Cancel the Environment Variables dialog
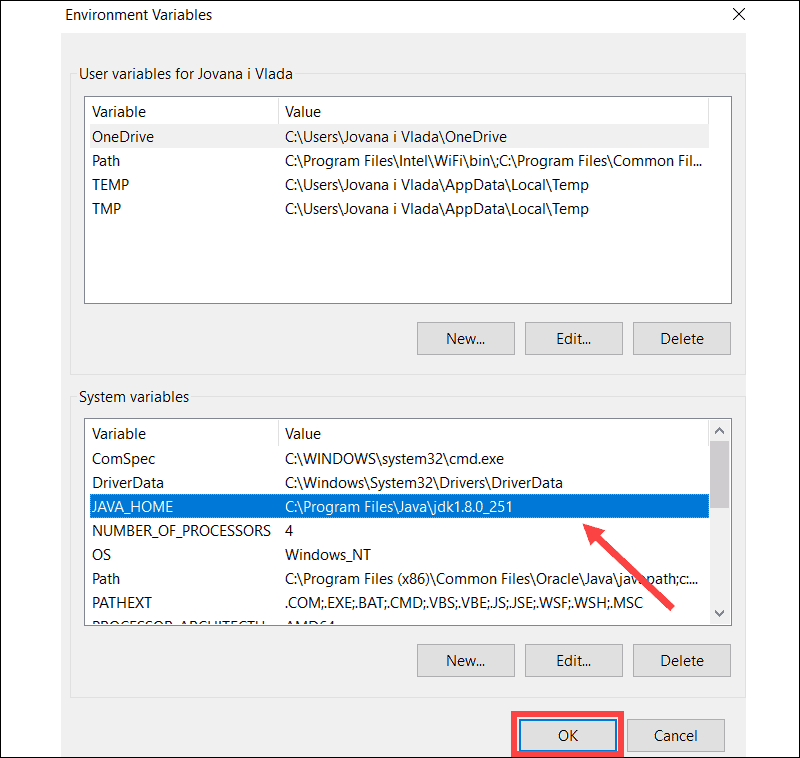Screen dimensions: 800x758 [x=676, y=735]
